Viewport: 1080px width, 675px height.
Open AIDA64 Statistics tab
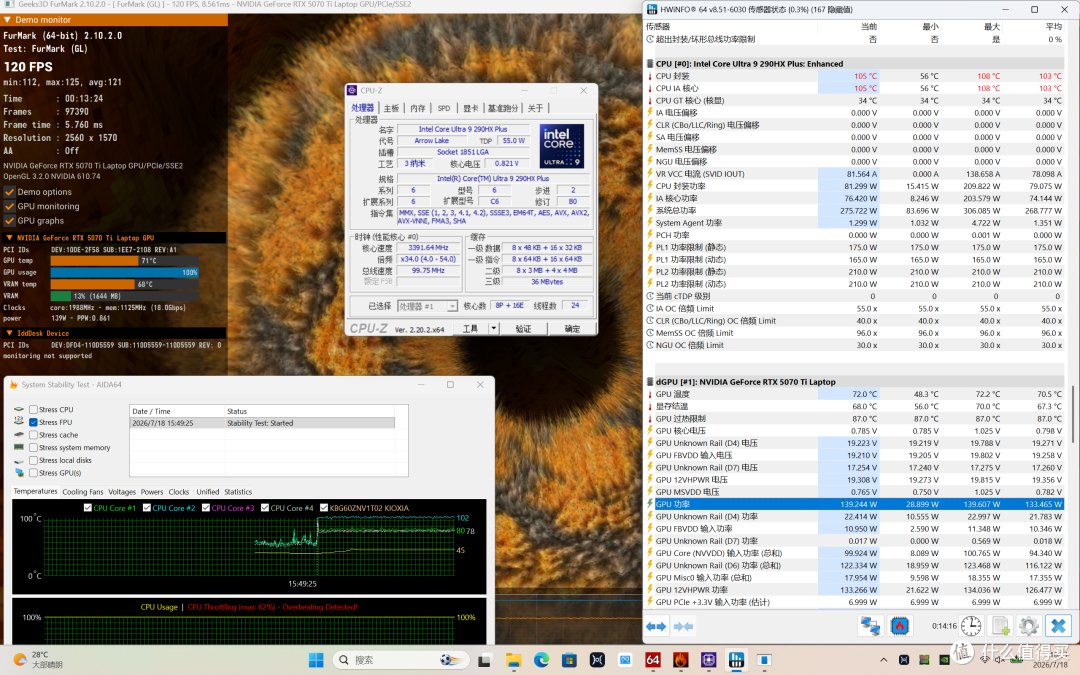tap(238, 492)
